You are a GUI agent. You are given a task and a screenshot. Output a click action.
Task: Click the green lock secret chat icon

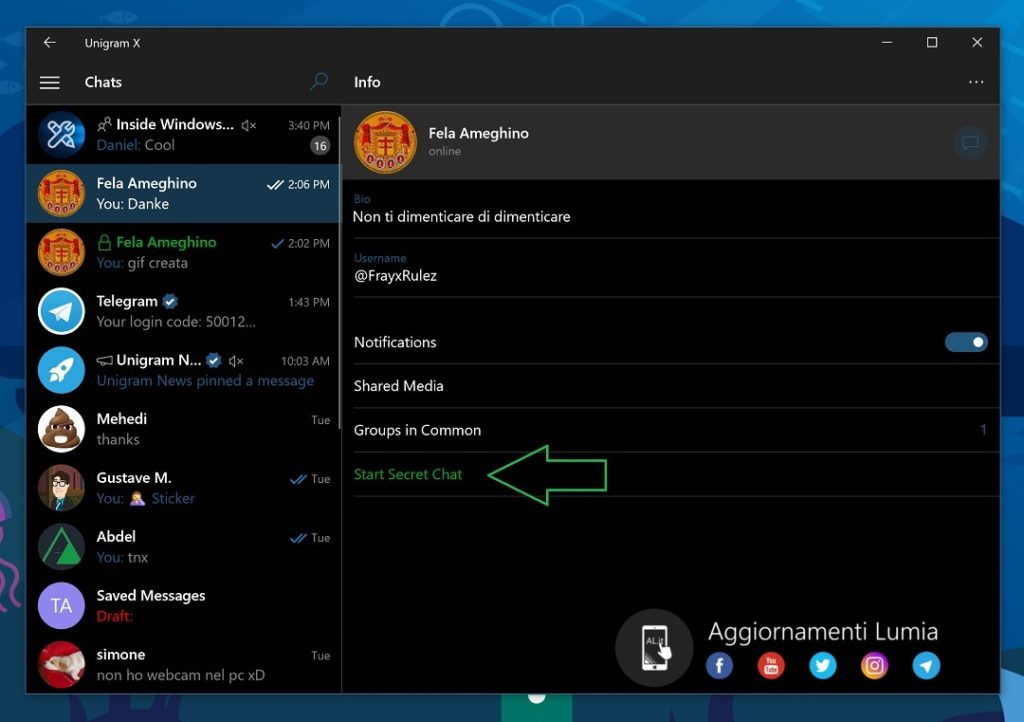[x=104, y=242]
